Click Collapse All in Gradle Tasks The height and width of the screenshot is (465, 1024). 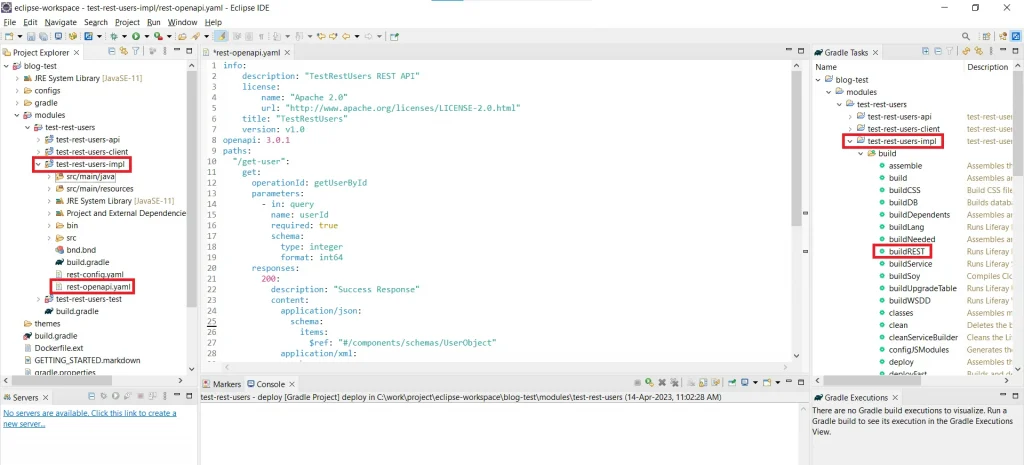[938, 51]
